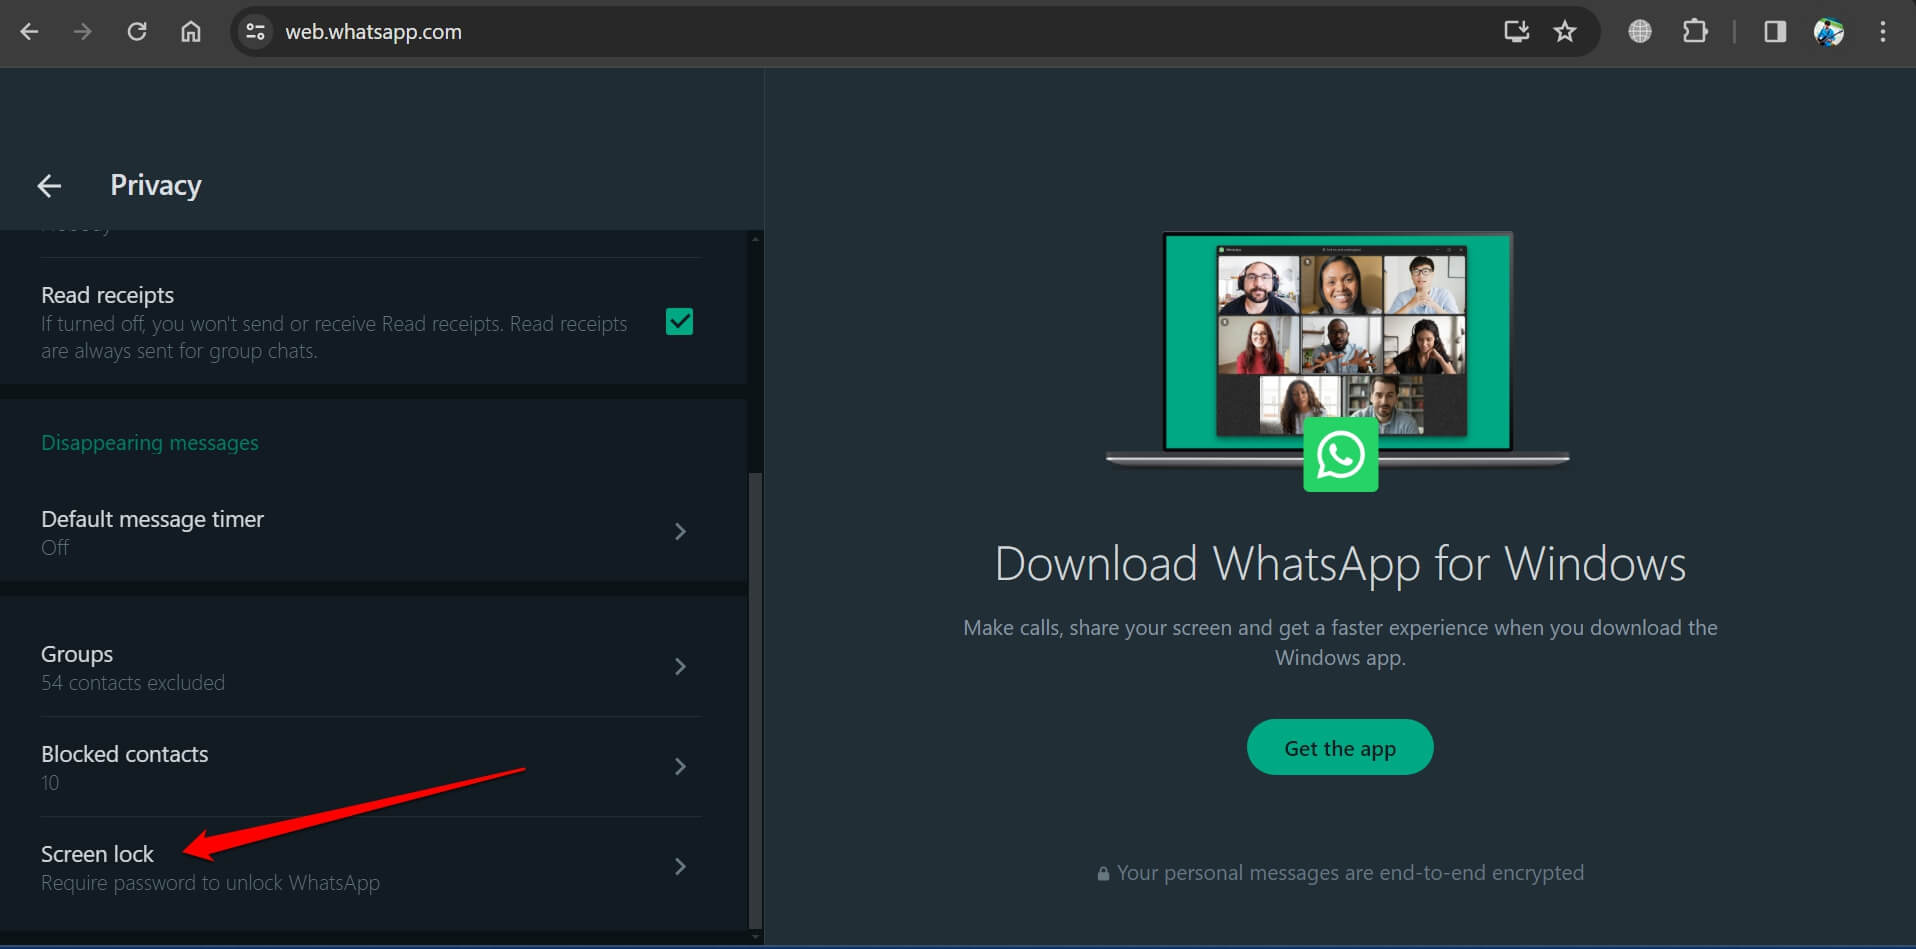
Task: Click the Disappearing messages heading
Action: tap(150, 442)
